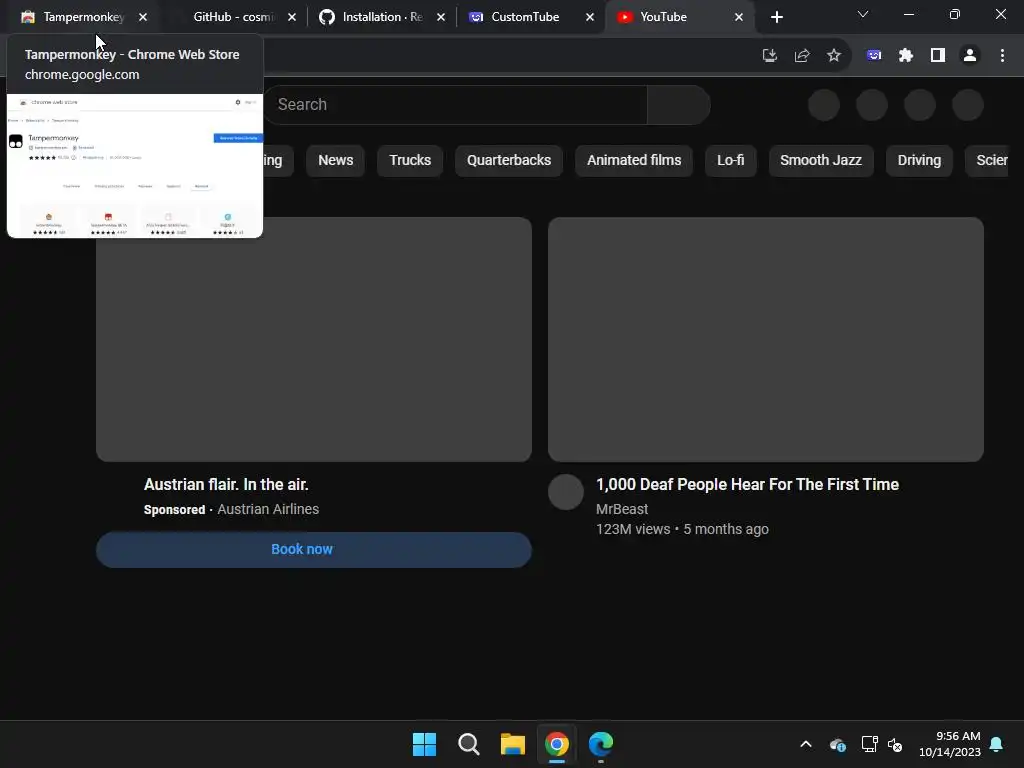Show hidden system tray icons
The height and width of the screenshot is (768, 1024).
[806, 744]
